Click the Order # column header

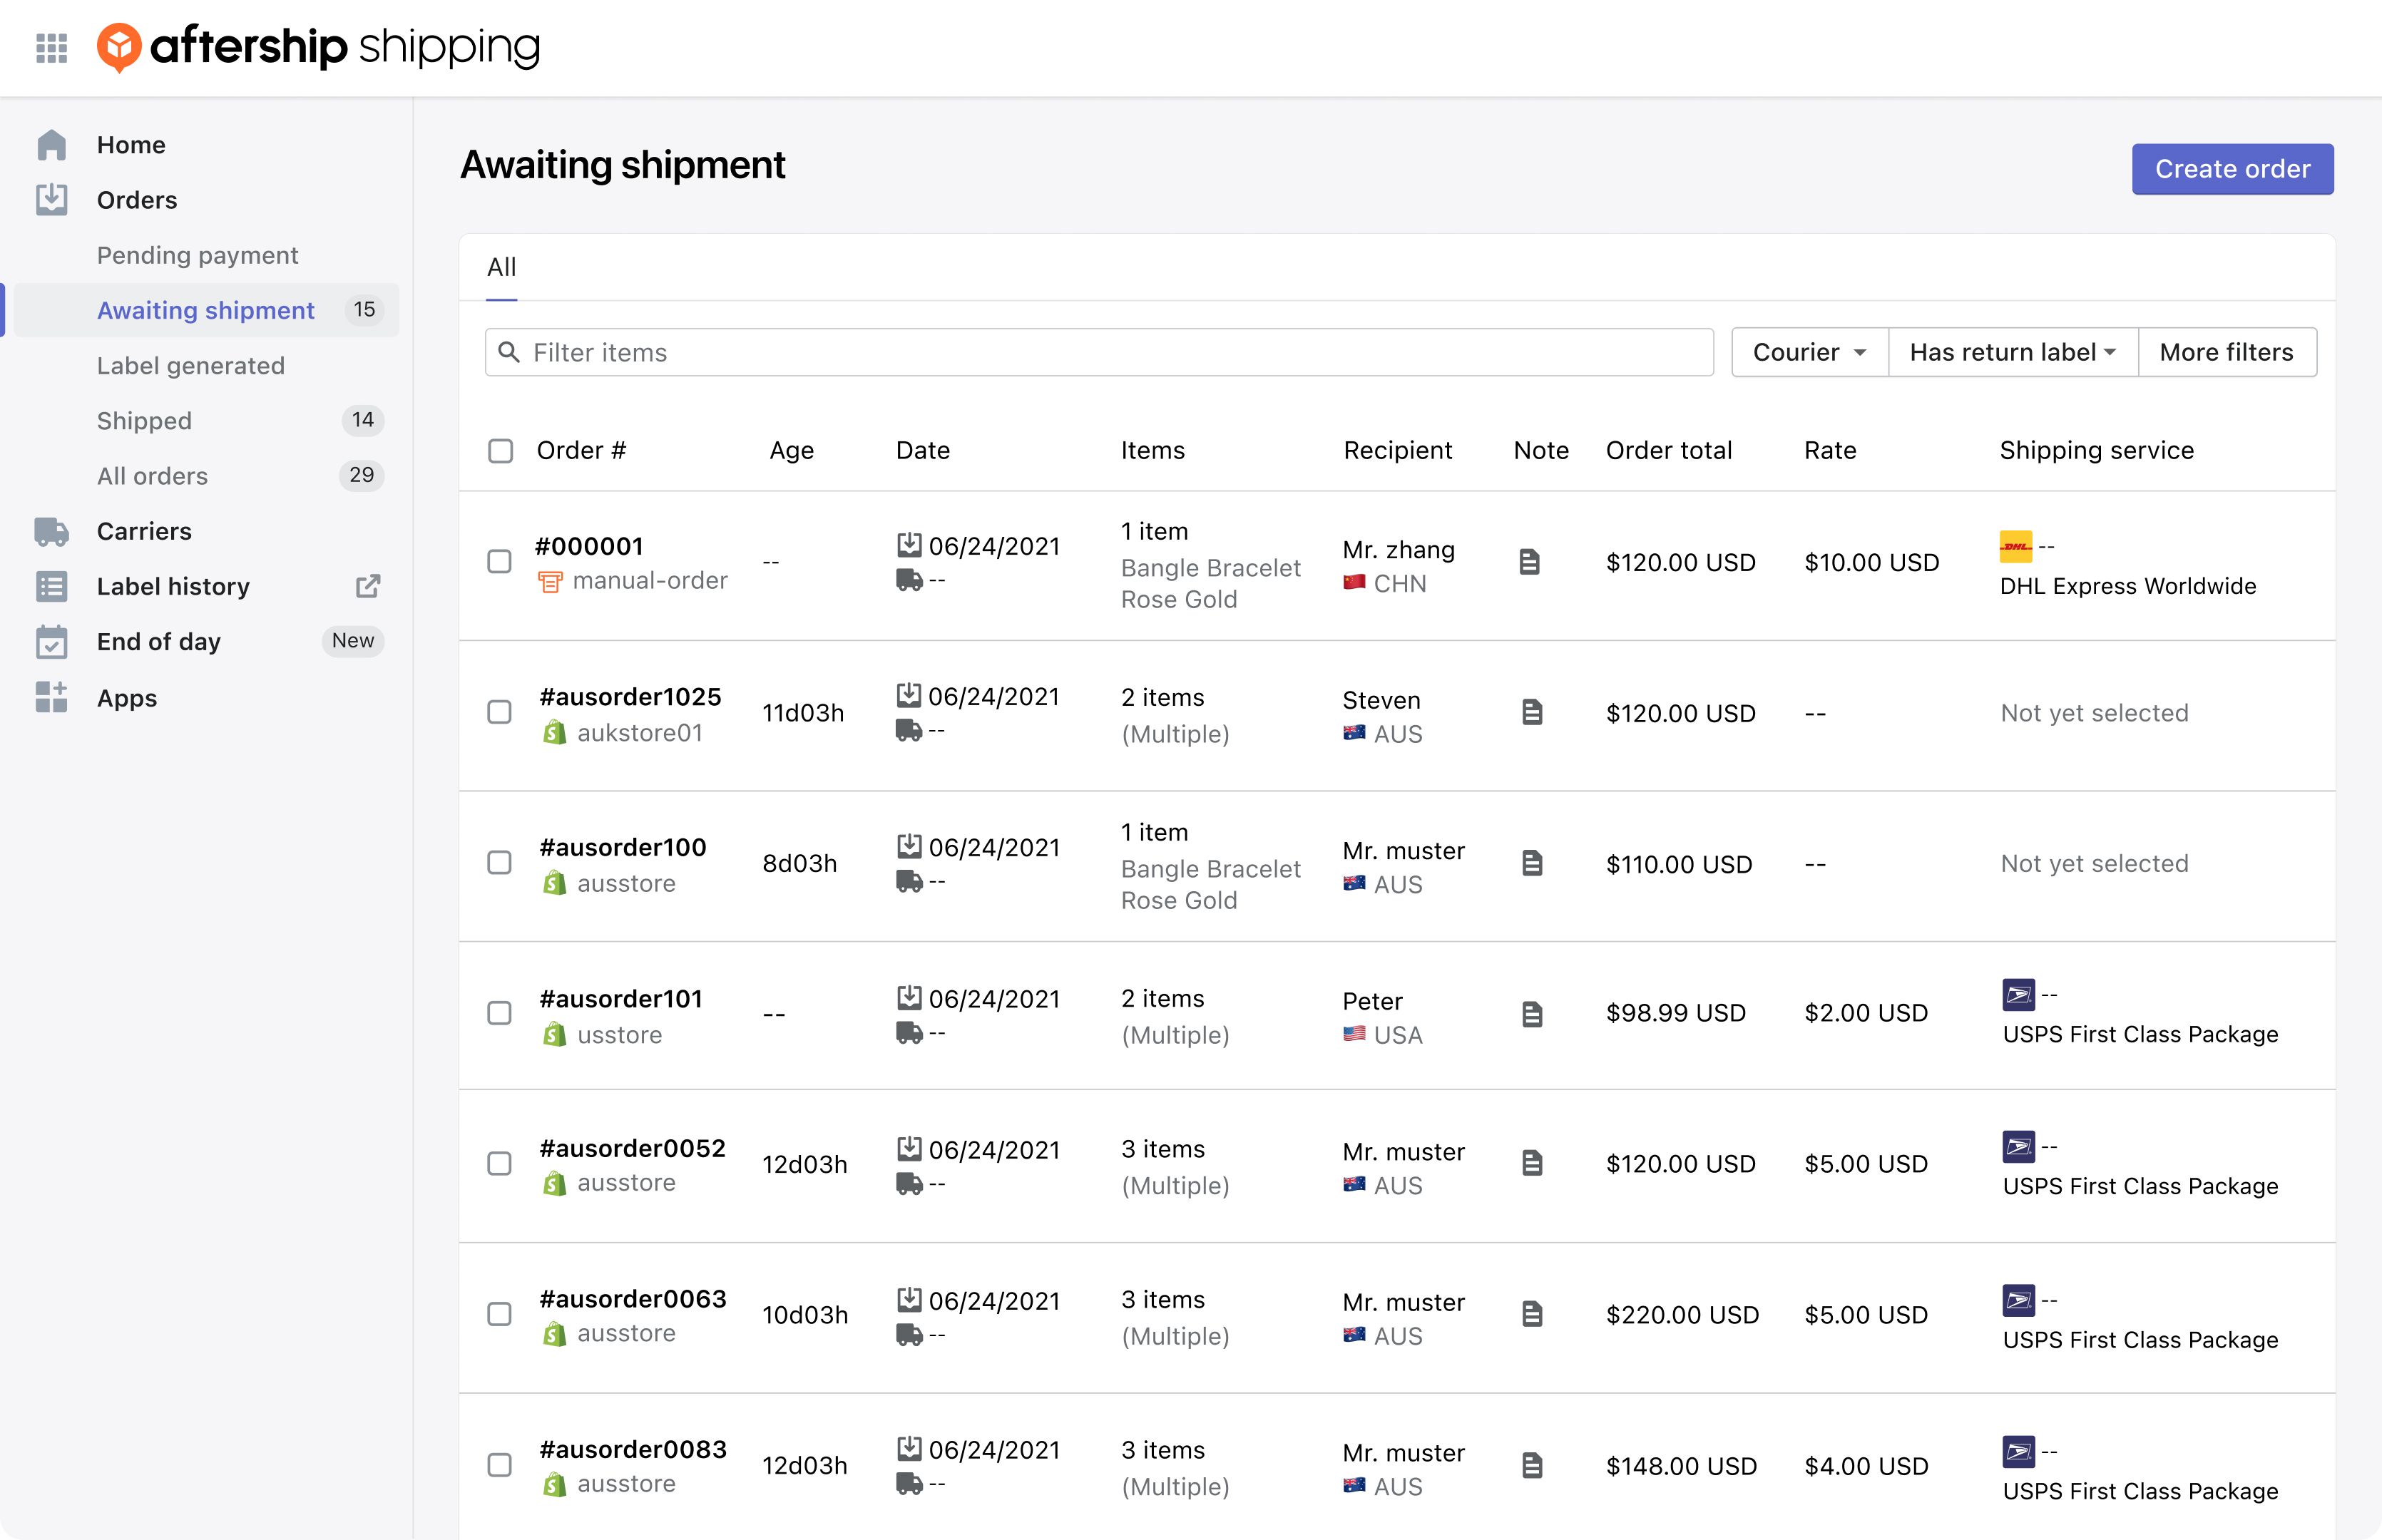tap(581, 451)
